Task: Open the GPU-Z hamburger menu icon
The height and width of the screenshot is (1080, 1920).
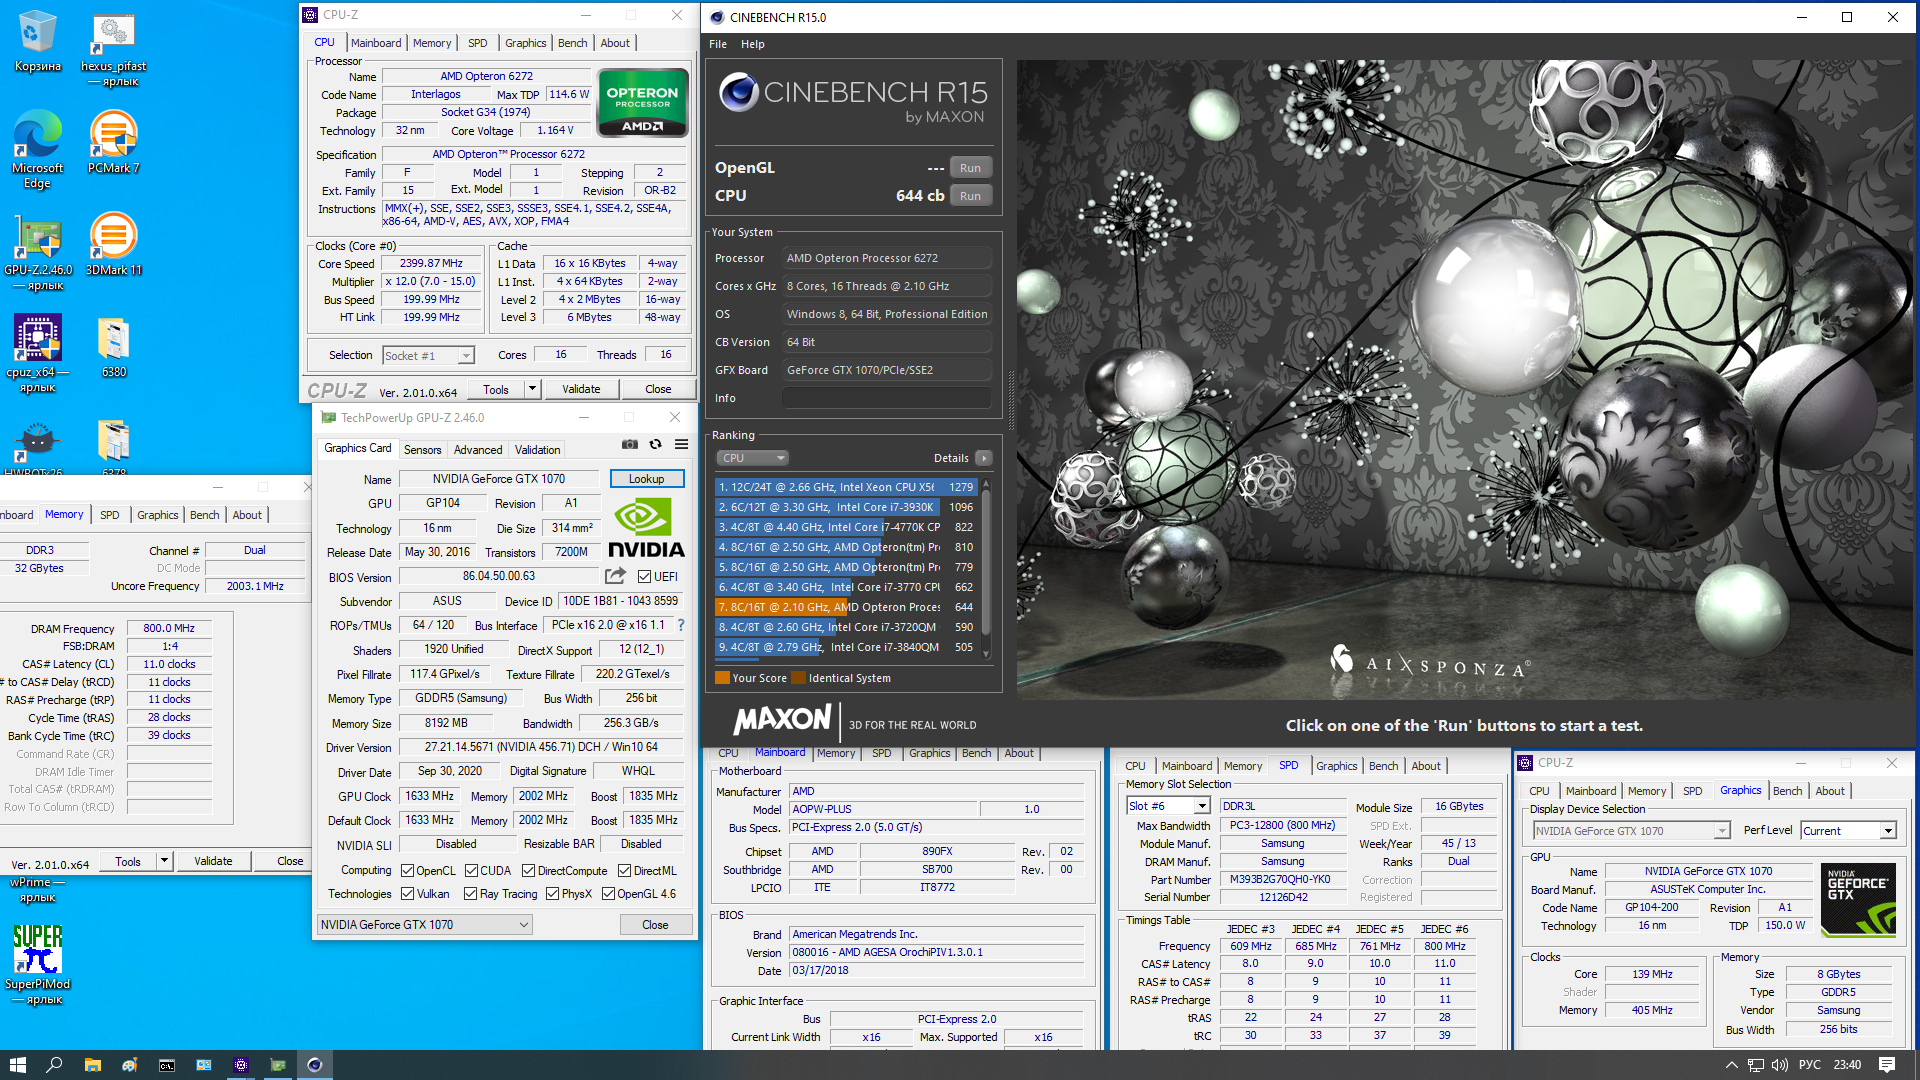Action: (x=681, y=444)
